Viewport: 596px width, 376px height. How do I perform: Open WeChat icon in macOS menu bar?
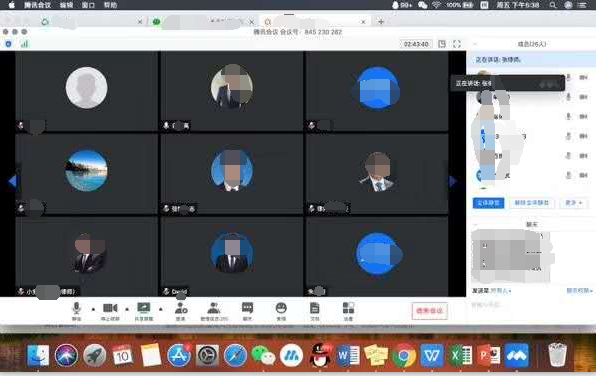[x=423, y=5]
